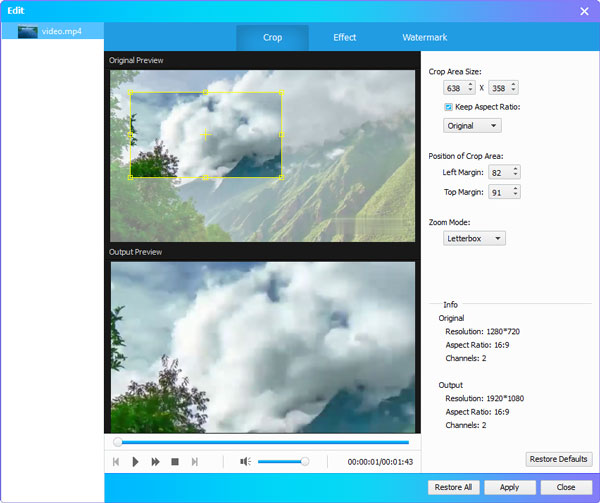
Task: Switch to the Effect tab
Action: [345, 38]
